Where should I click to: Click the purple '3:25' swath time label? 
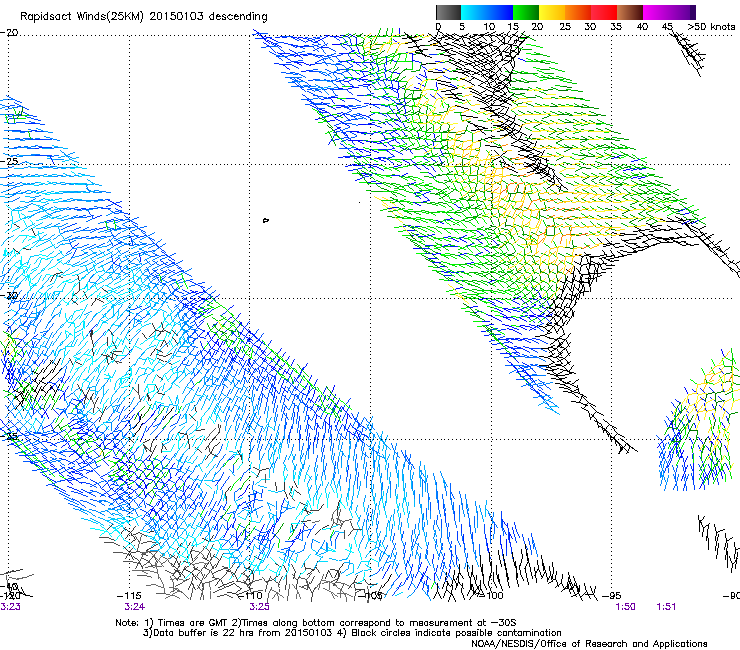[x=259, y=607]
